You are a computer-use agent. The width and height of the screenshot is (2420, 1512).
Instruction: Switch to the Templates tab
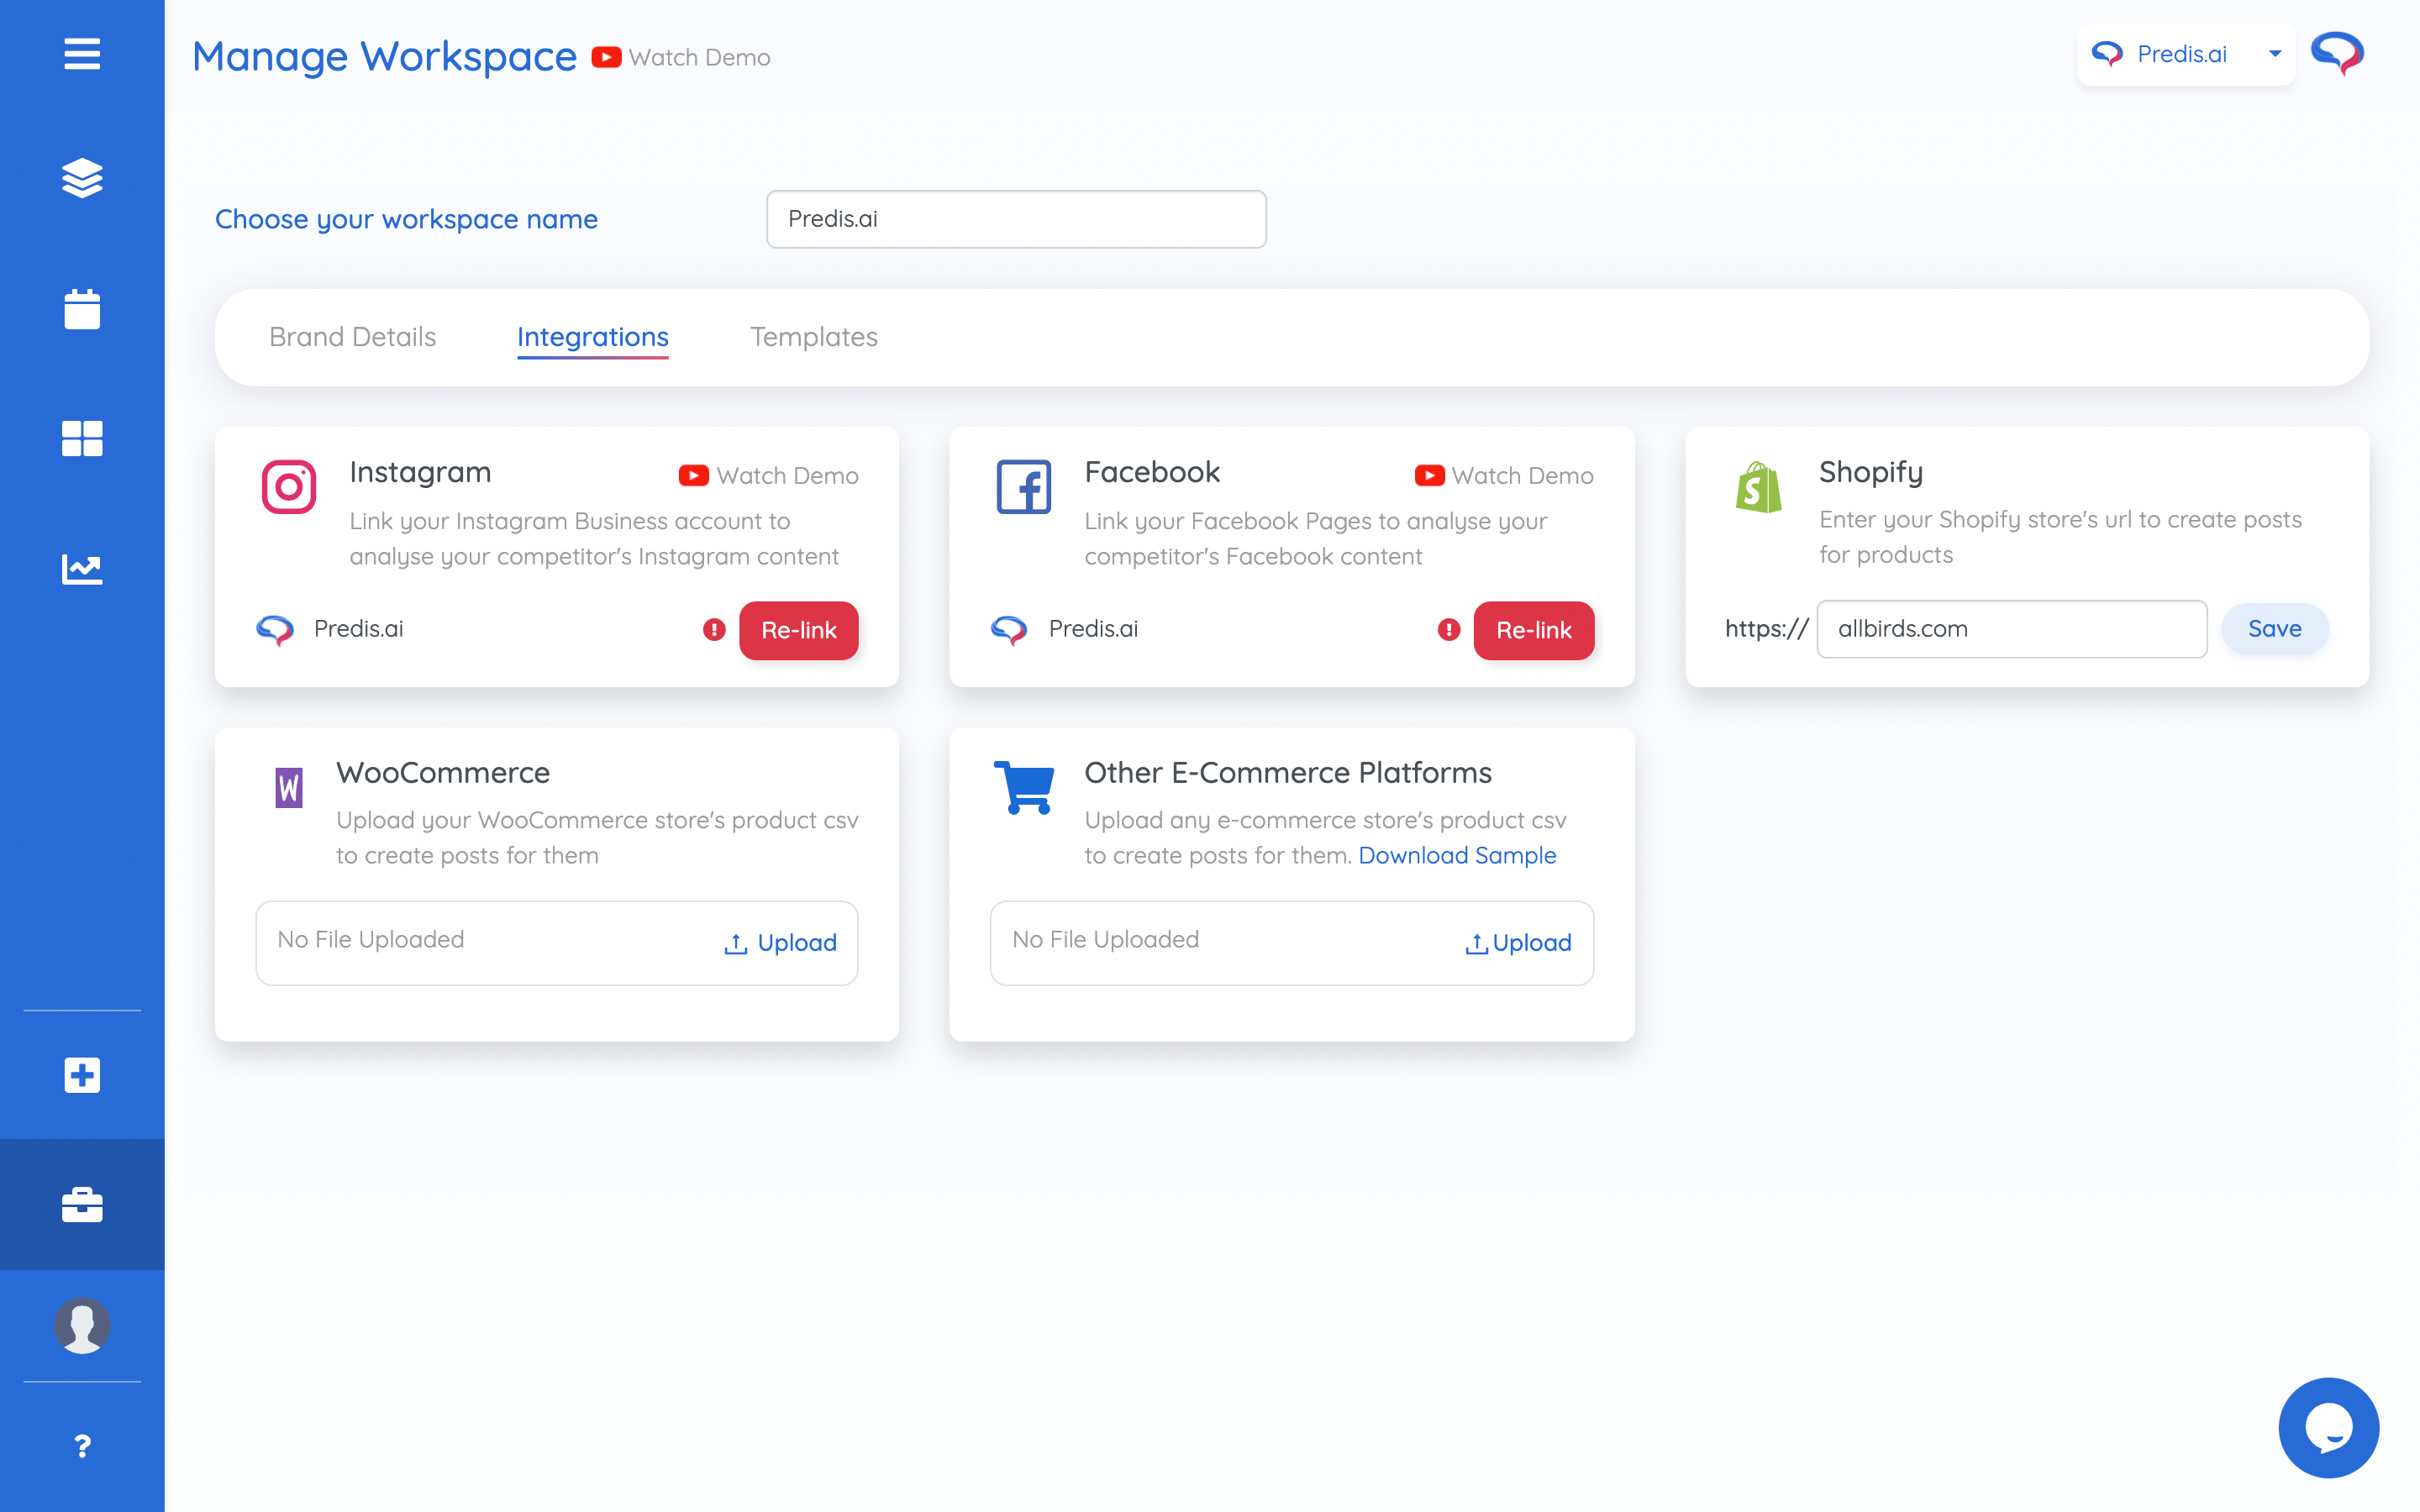(813, 337)
